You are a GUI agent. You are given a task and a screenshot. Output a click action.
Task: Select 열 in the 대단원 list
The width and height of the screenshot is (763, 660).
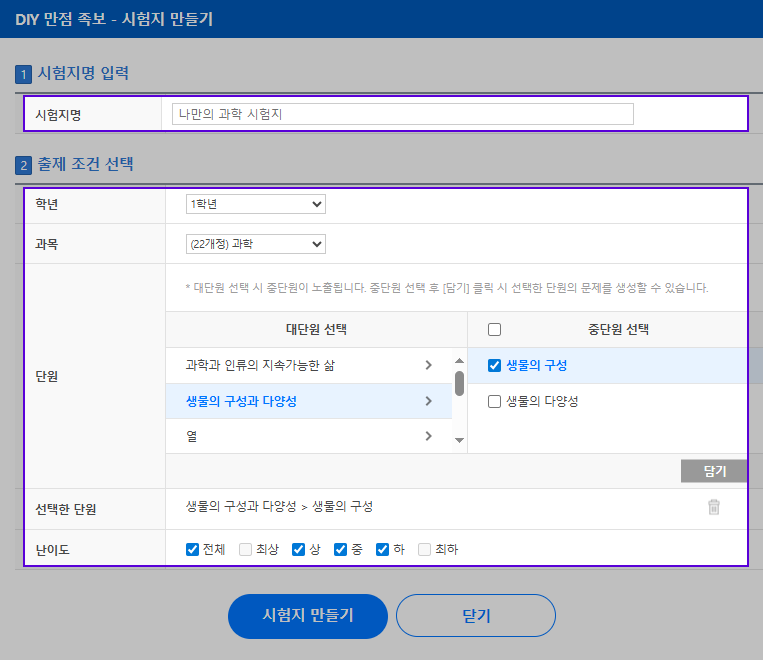(x=191, y=436)
